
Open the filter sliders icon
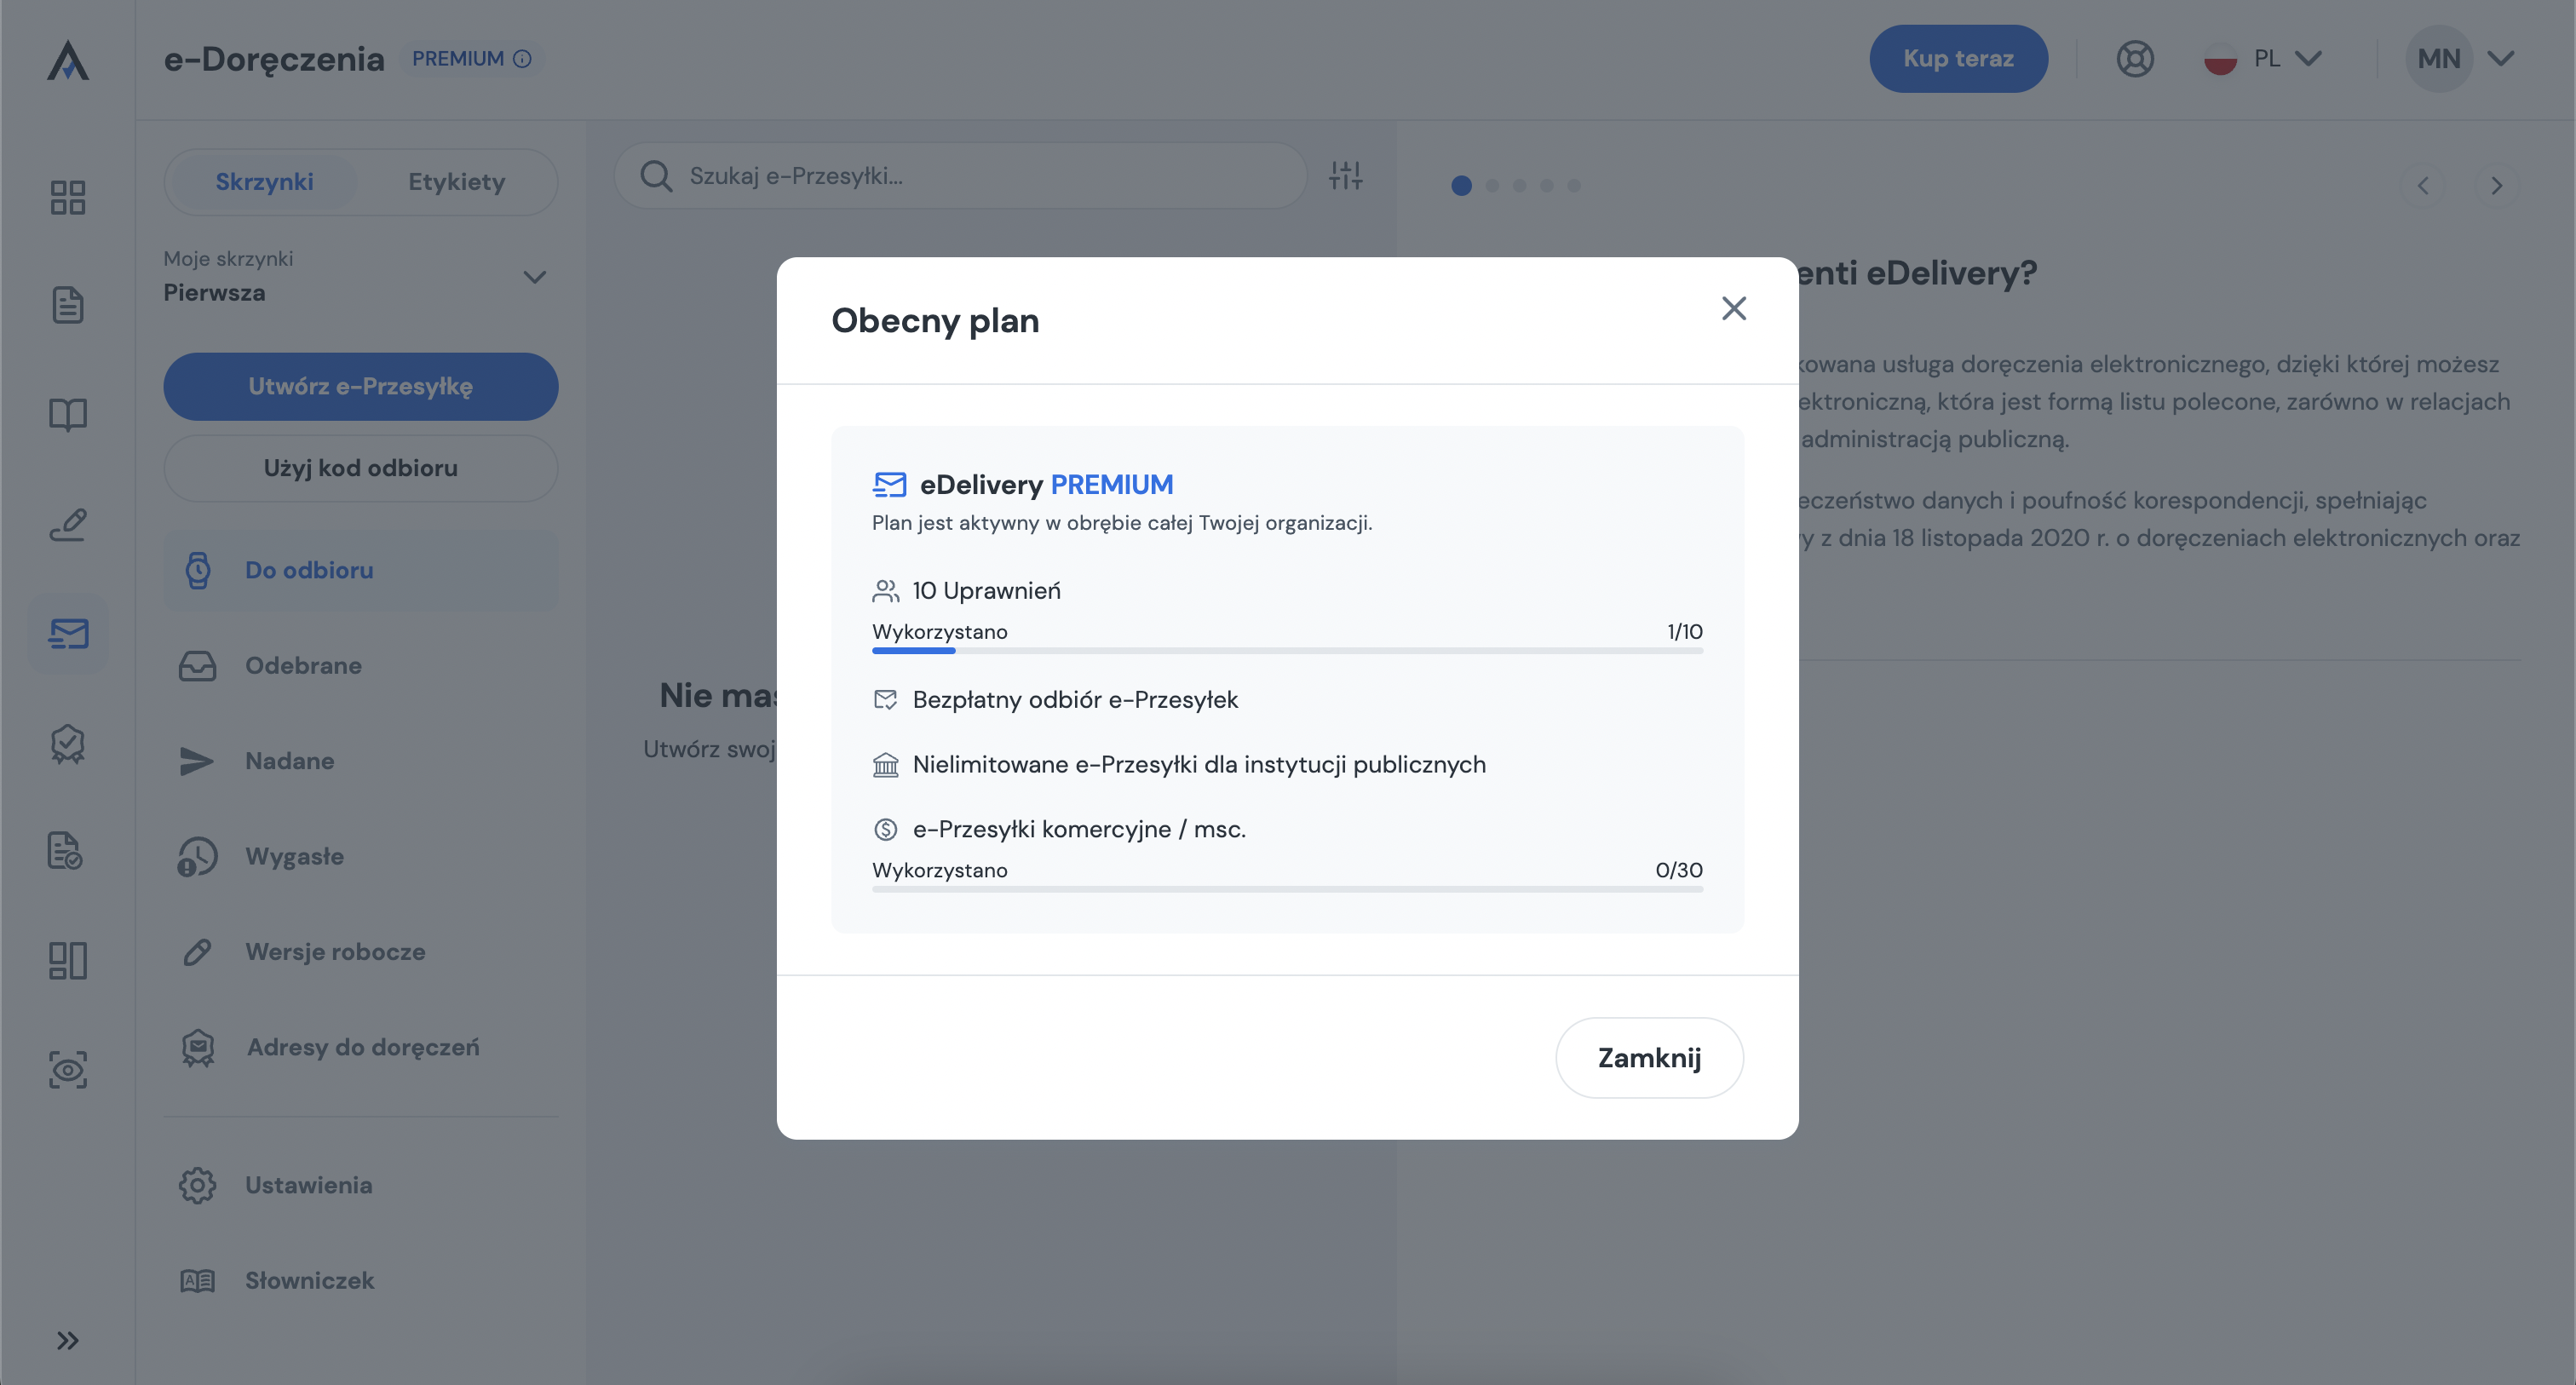(1346, 175)
